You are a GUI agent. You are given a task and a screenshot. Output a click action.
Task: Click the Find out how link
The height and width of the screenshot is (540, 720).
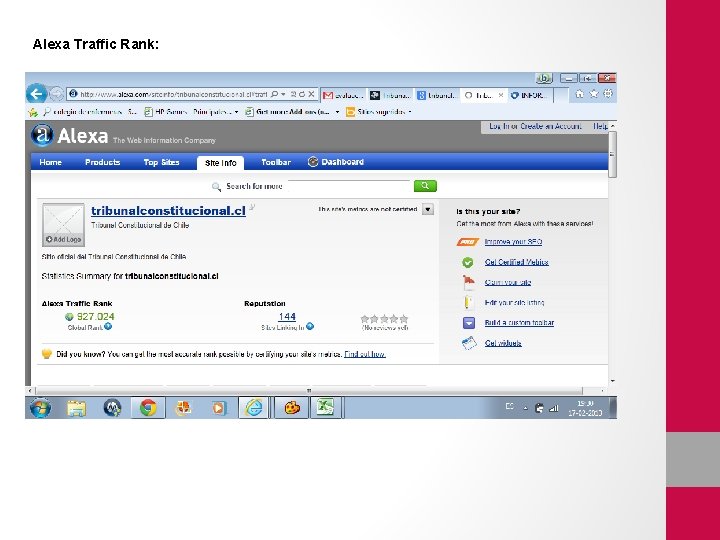[x=365, y=354]
